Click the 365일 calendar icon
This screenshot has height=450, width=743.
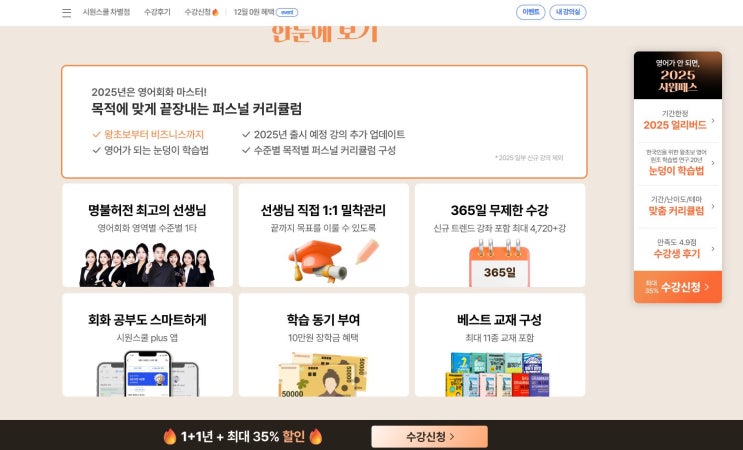pyautogui.click(x=499, y=263)
